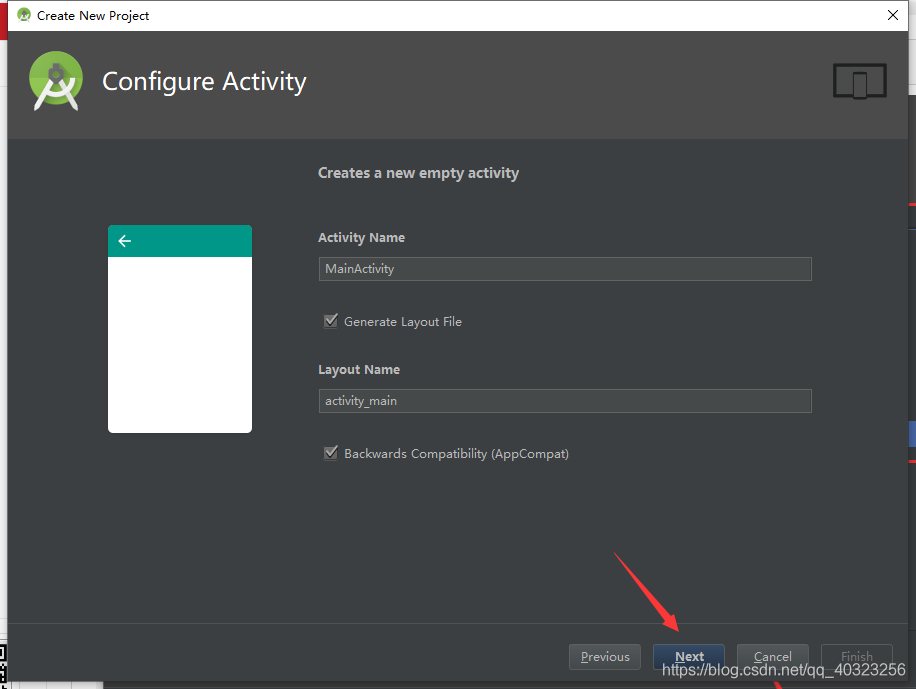Click the empty activity preview thumbnail
Image resolution: width=916 pixels, height=689 pixels.
(x=180, y=329)
